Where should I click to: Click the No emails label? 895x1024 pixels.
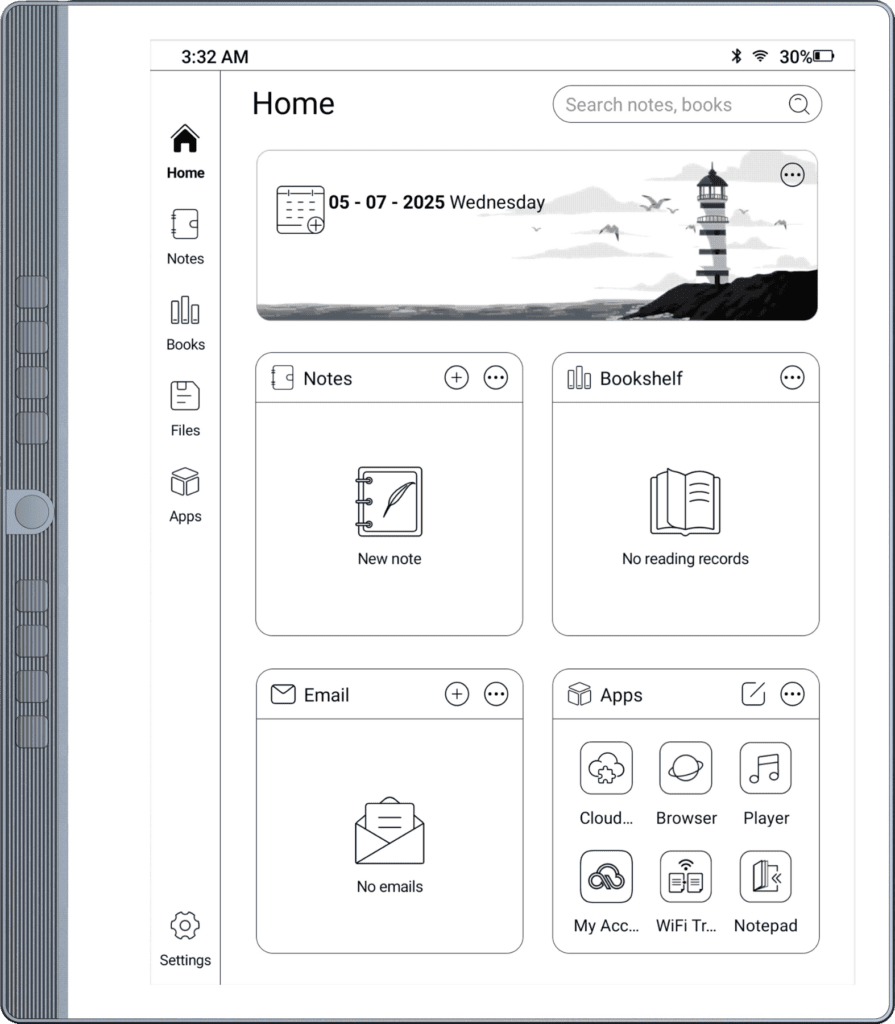click(x=389, y=886)
